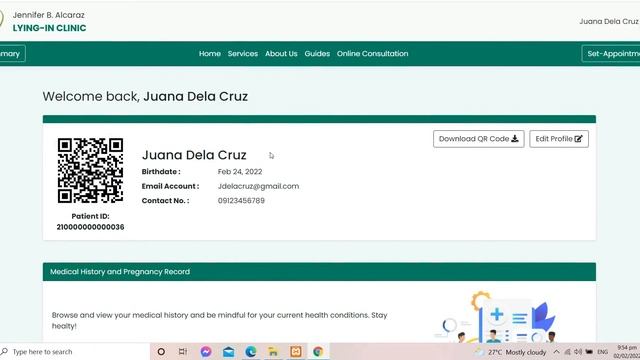Open Cortana circle icon in taskbar
Viewport: 640px width, 360px height.
(161, 351)
